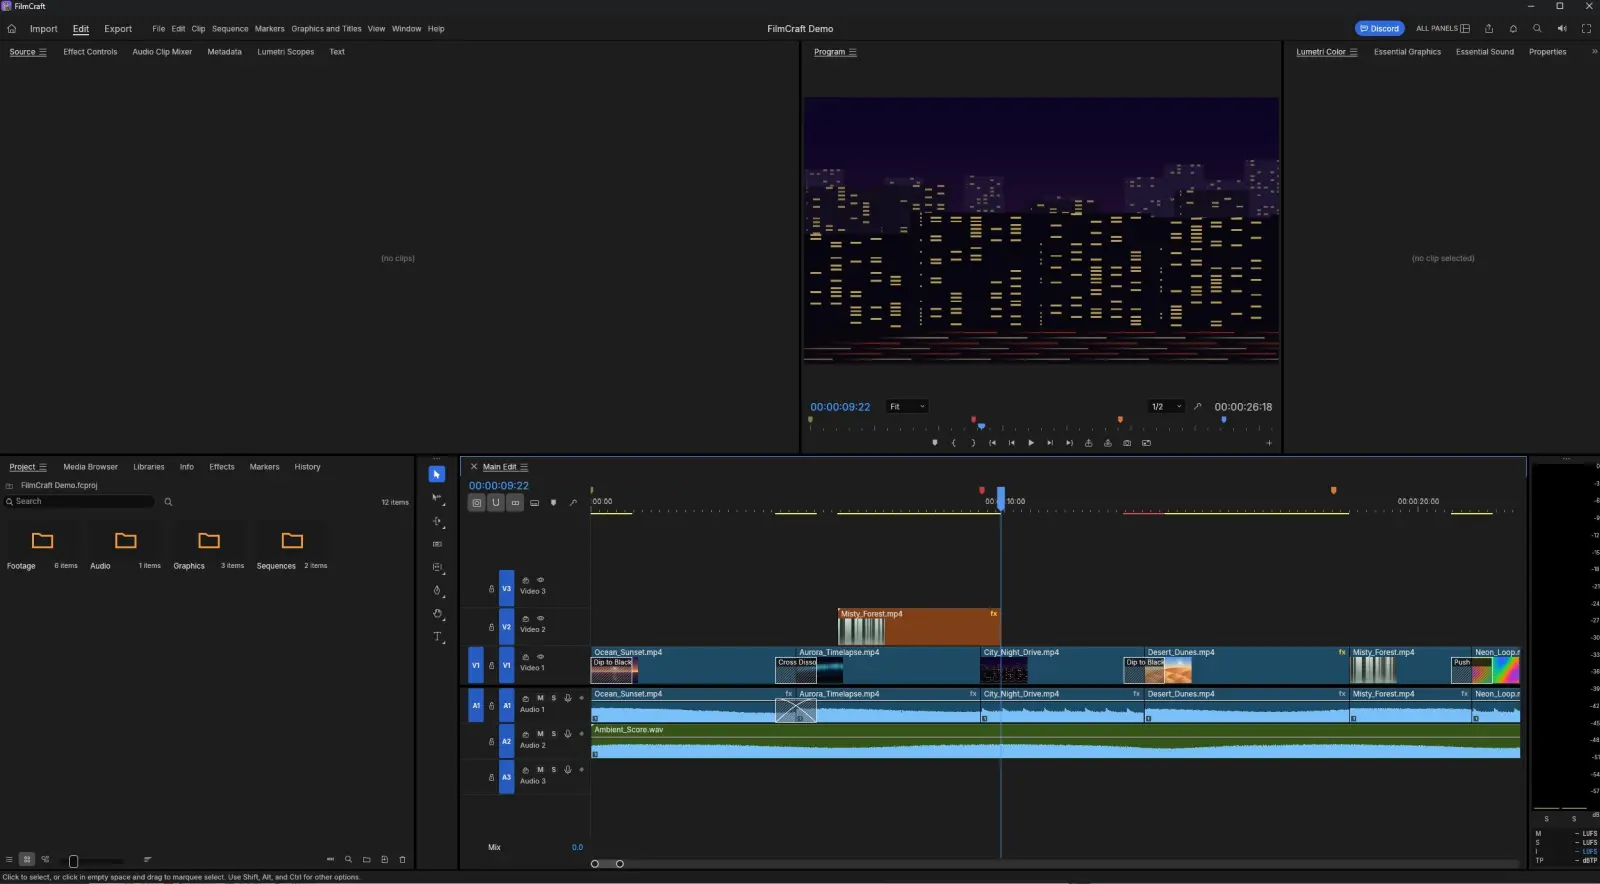This screenshot has height=884, width=1600.
Task: Solo the Audio 2 track
Action: coord(553,734)
